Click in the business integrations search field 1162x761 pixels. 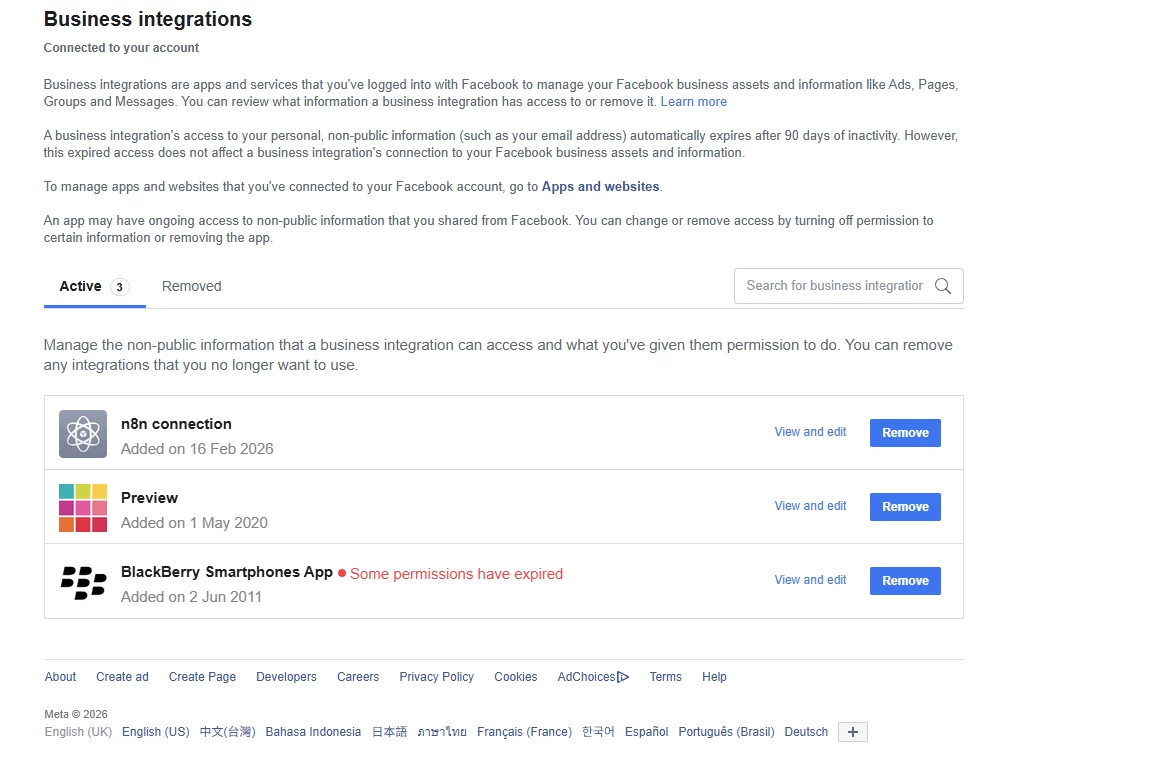pos(834,286)
